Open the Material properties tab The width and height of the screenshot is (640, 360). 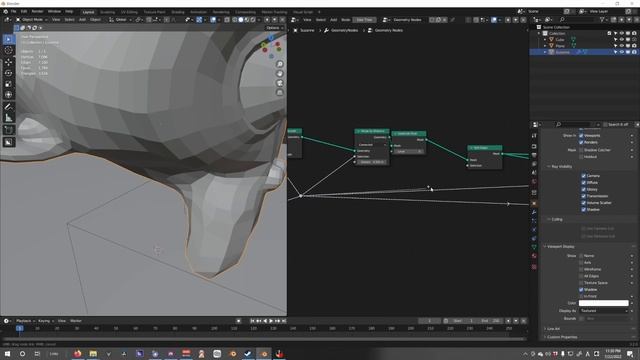[x=534, y=256]
